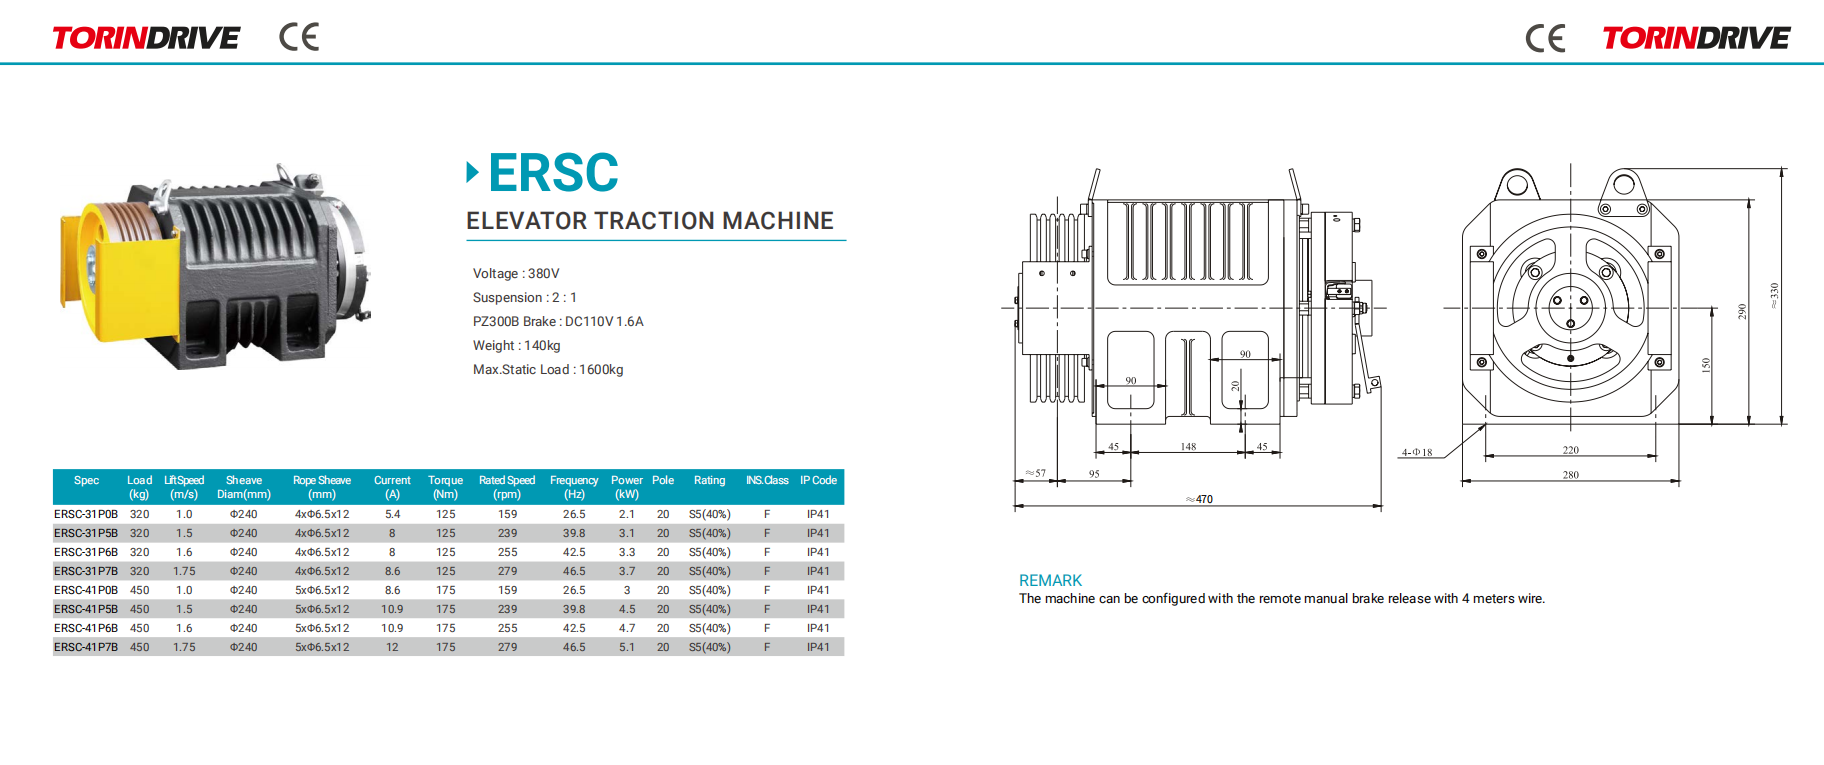Image resolution: width=1824 pixels, height=765 pixels.
Task: Click power value 5.1 in ERSC-41P7B row
Action: click(627, 648)
